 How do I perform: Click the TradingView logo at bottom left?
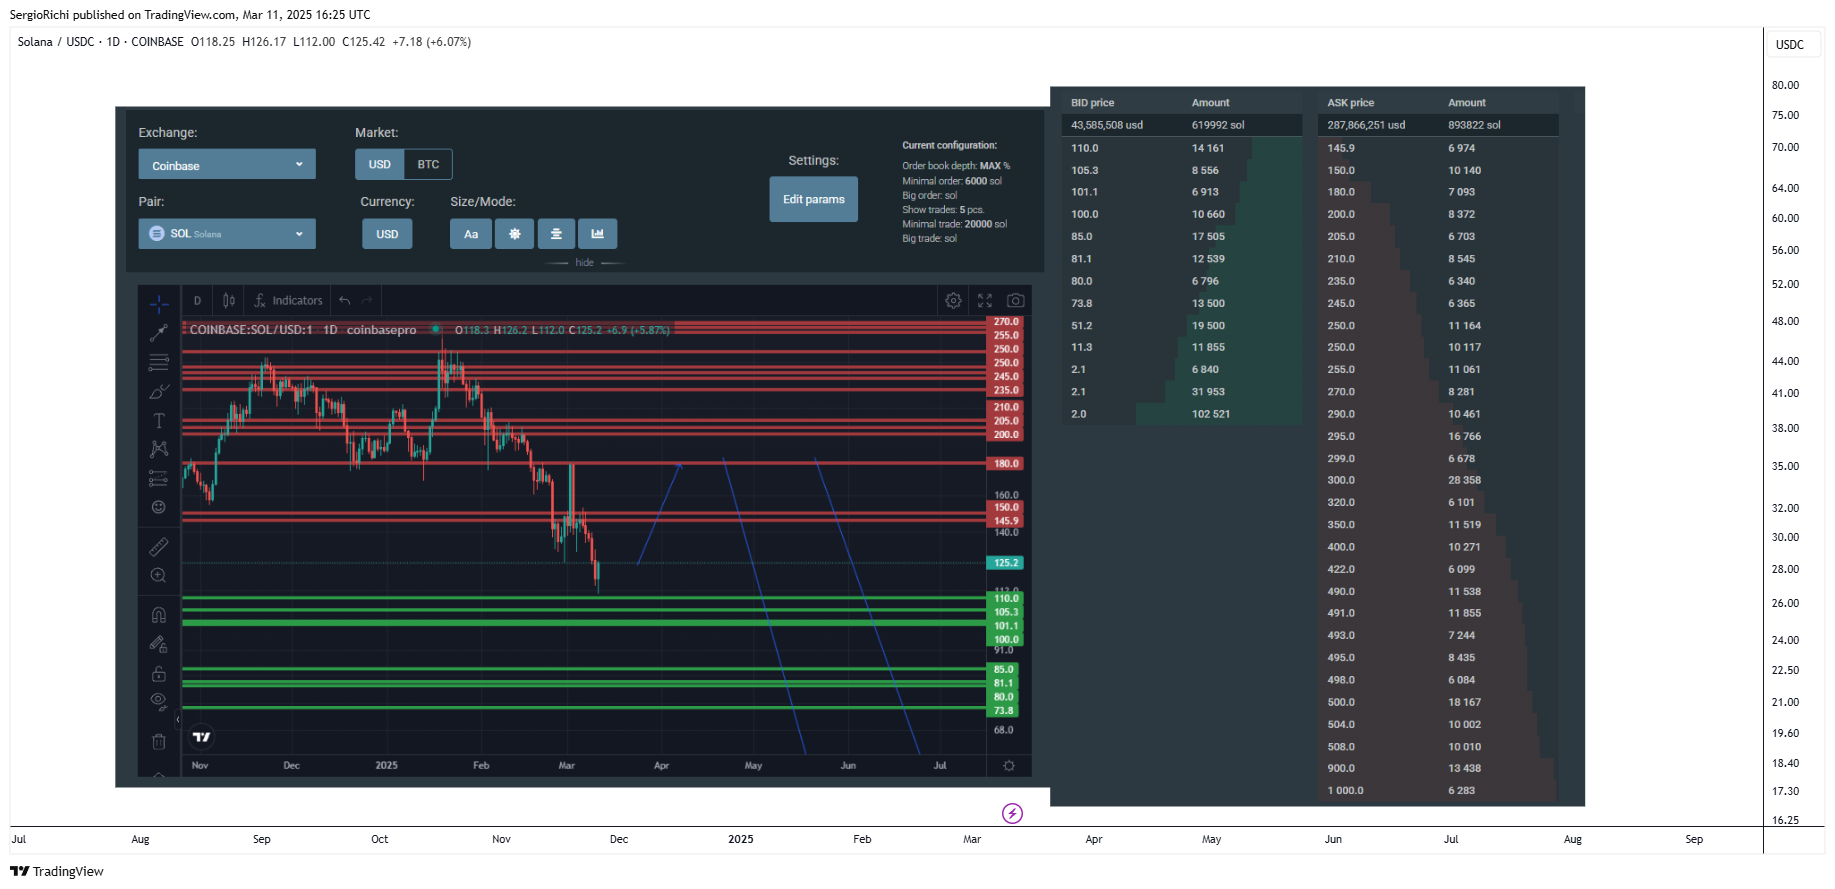pos(57,871)
